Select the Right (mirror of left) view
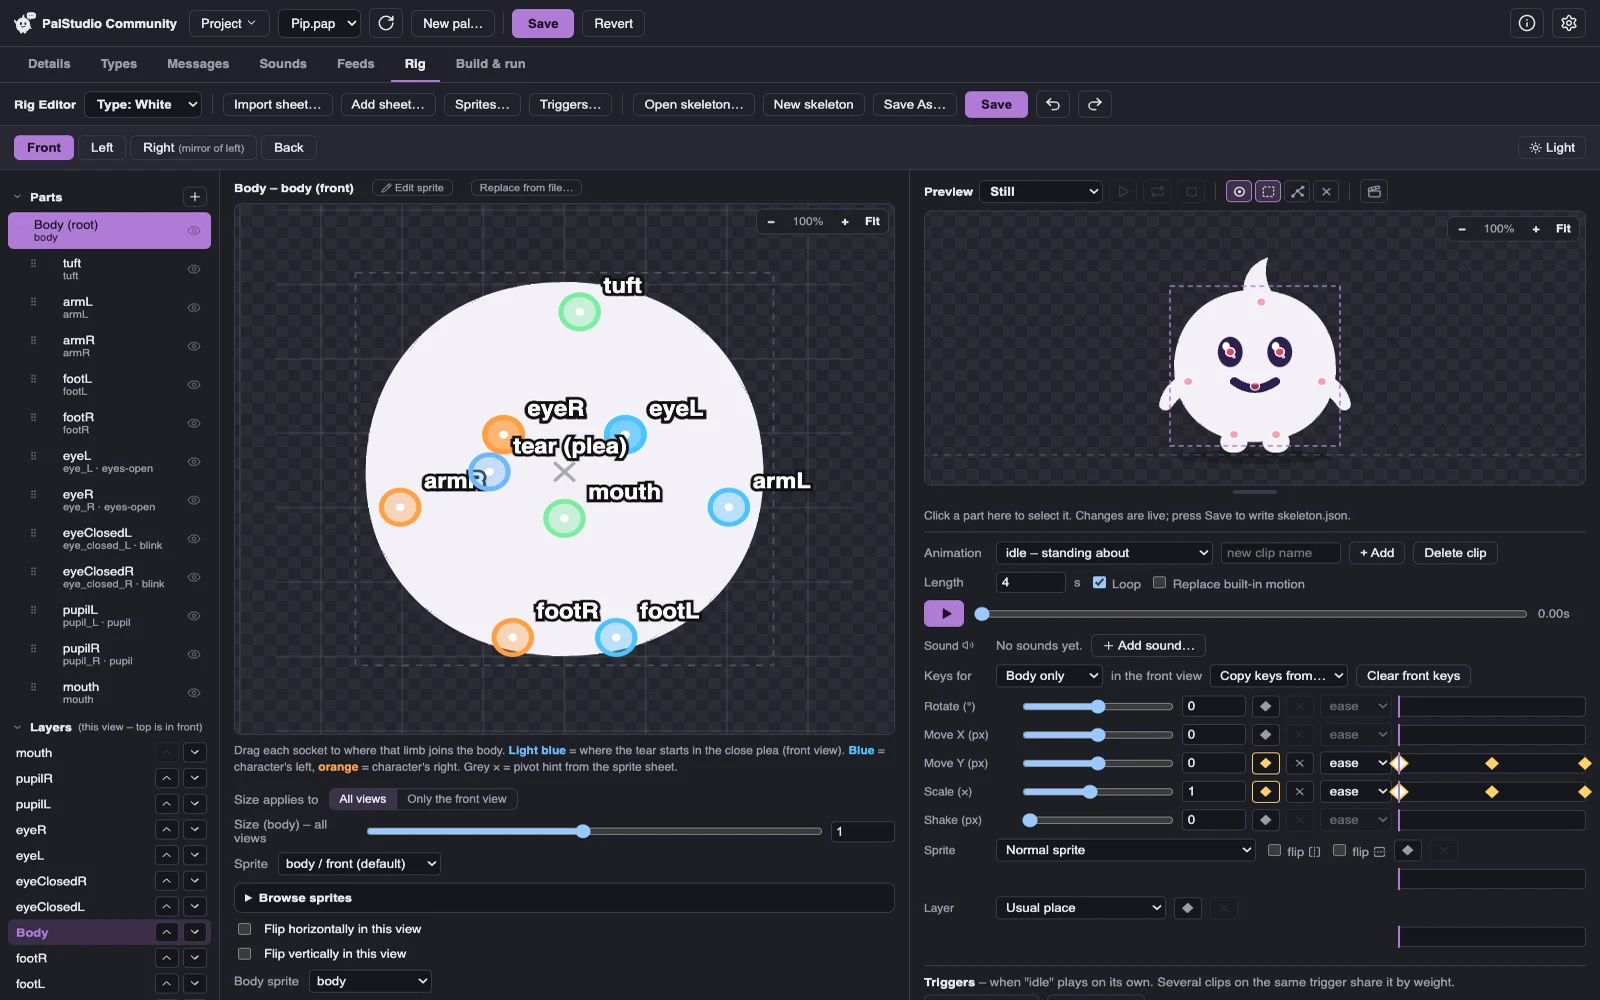The width and height of the screenshot is (1600, 1000). point(193,147)
